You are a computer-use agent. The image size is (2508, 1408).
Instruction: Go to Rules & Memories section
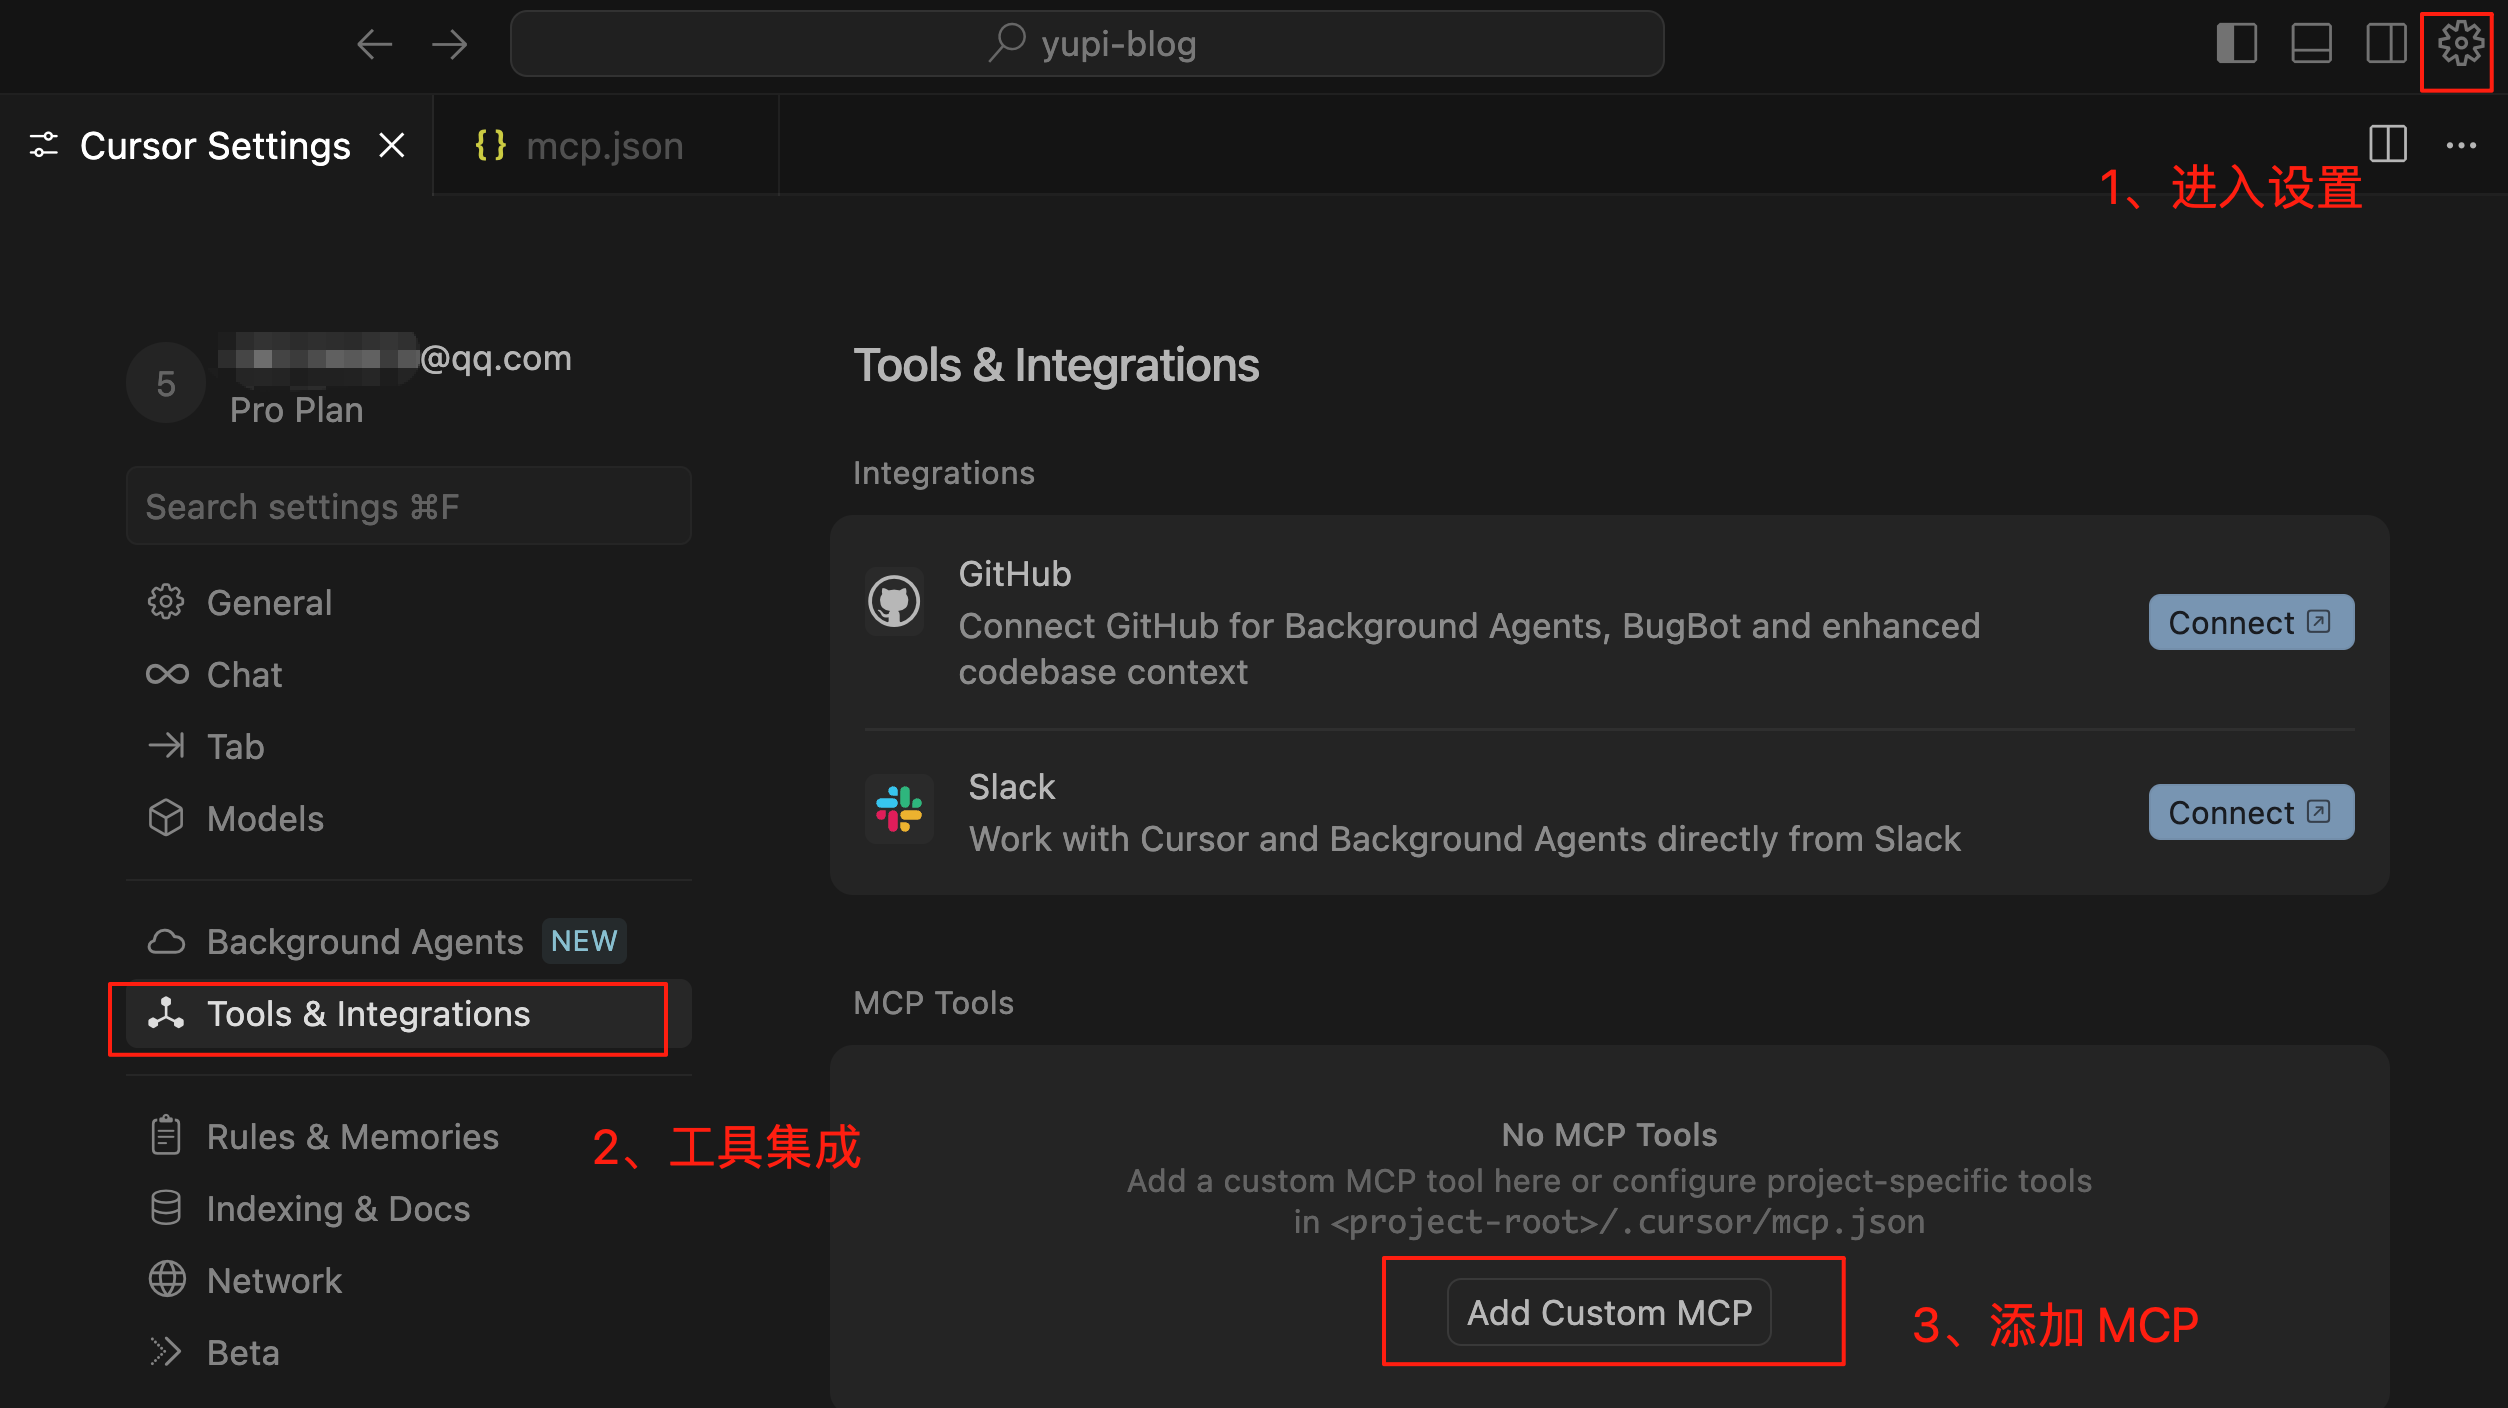[x=352, y=1137]
